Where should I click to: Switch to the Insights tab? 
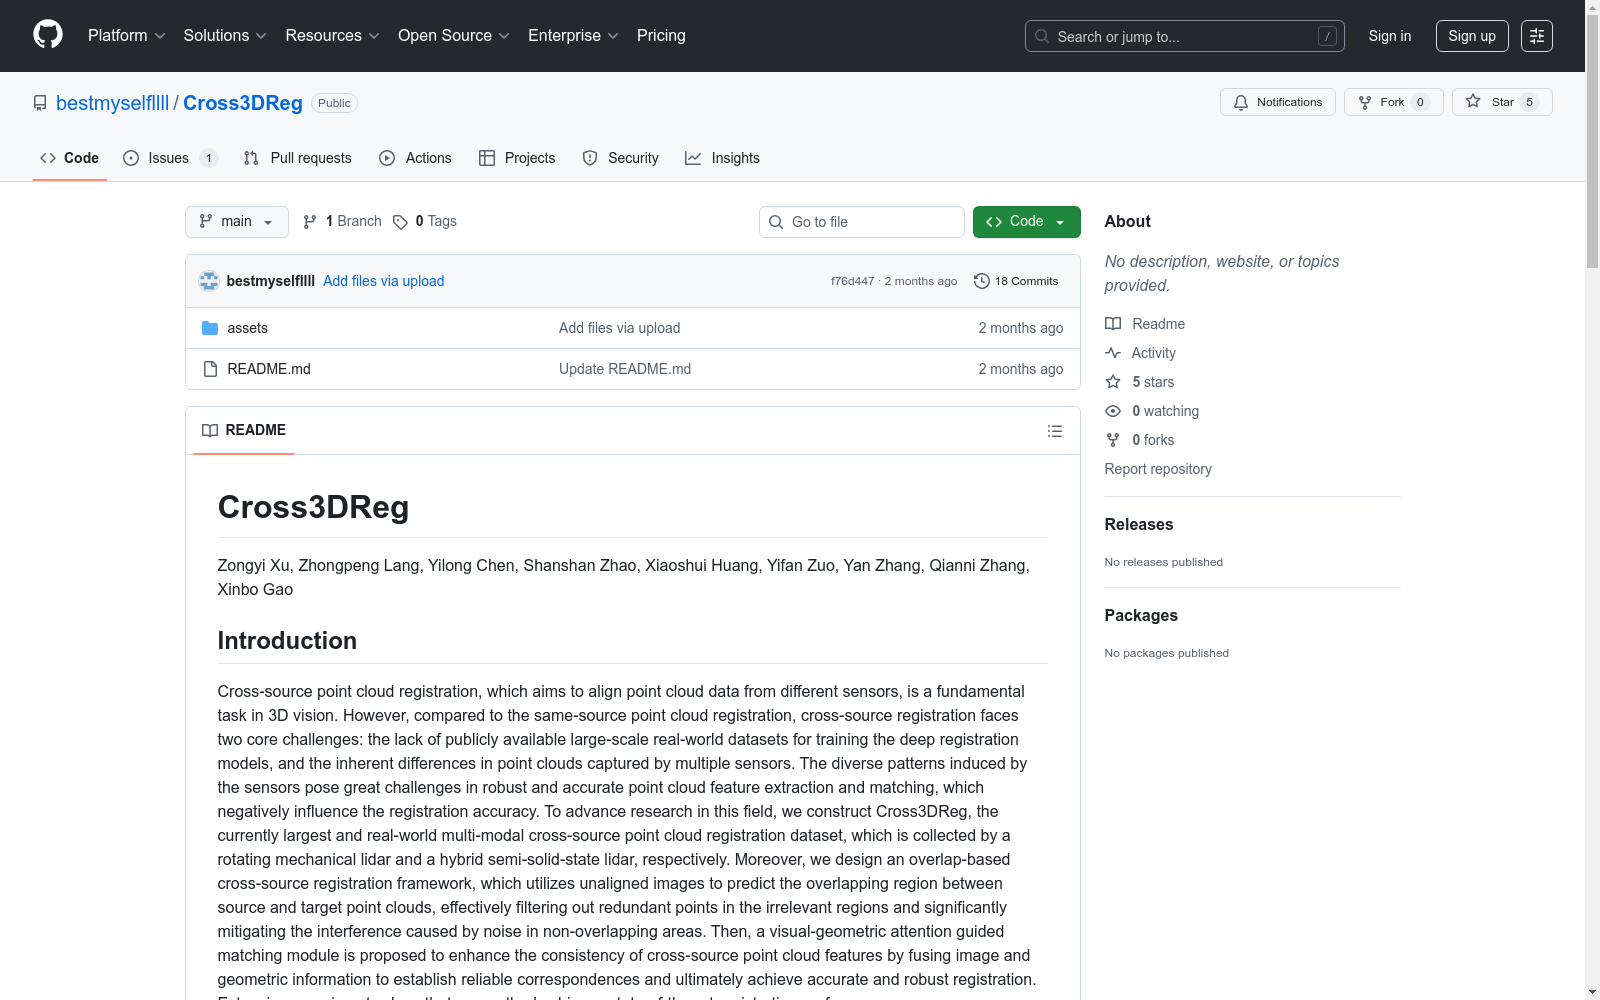pyautogui.click(x=722, y=158)
